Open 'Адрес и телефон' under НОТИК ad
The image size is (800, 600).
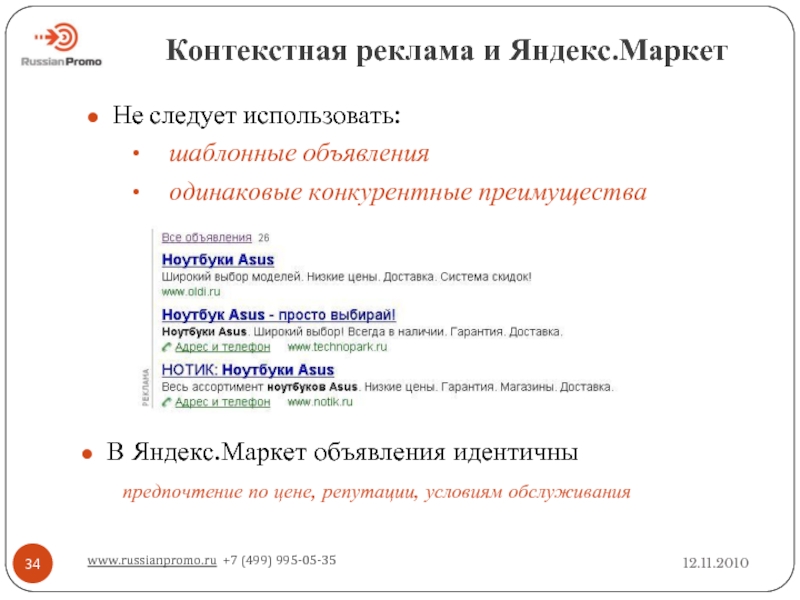[x=222, y=402]
